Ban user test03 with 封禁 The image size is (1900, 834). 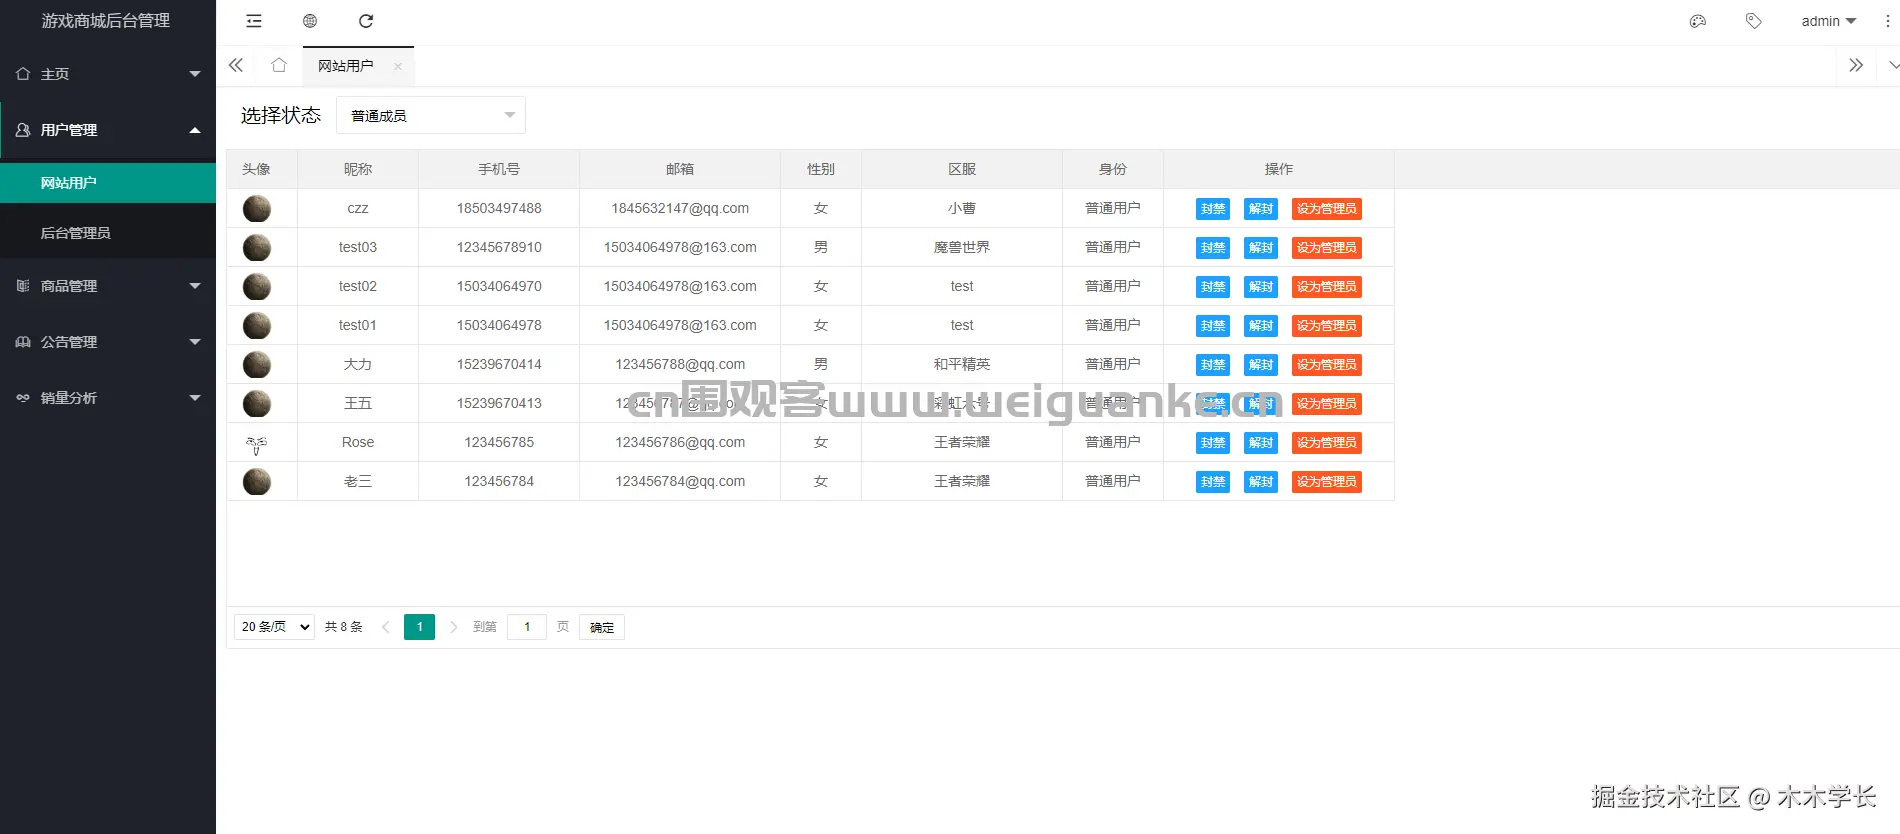click(1213, 248)
